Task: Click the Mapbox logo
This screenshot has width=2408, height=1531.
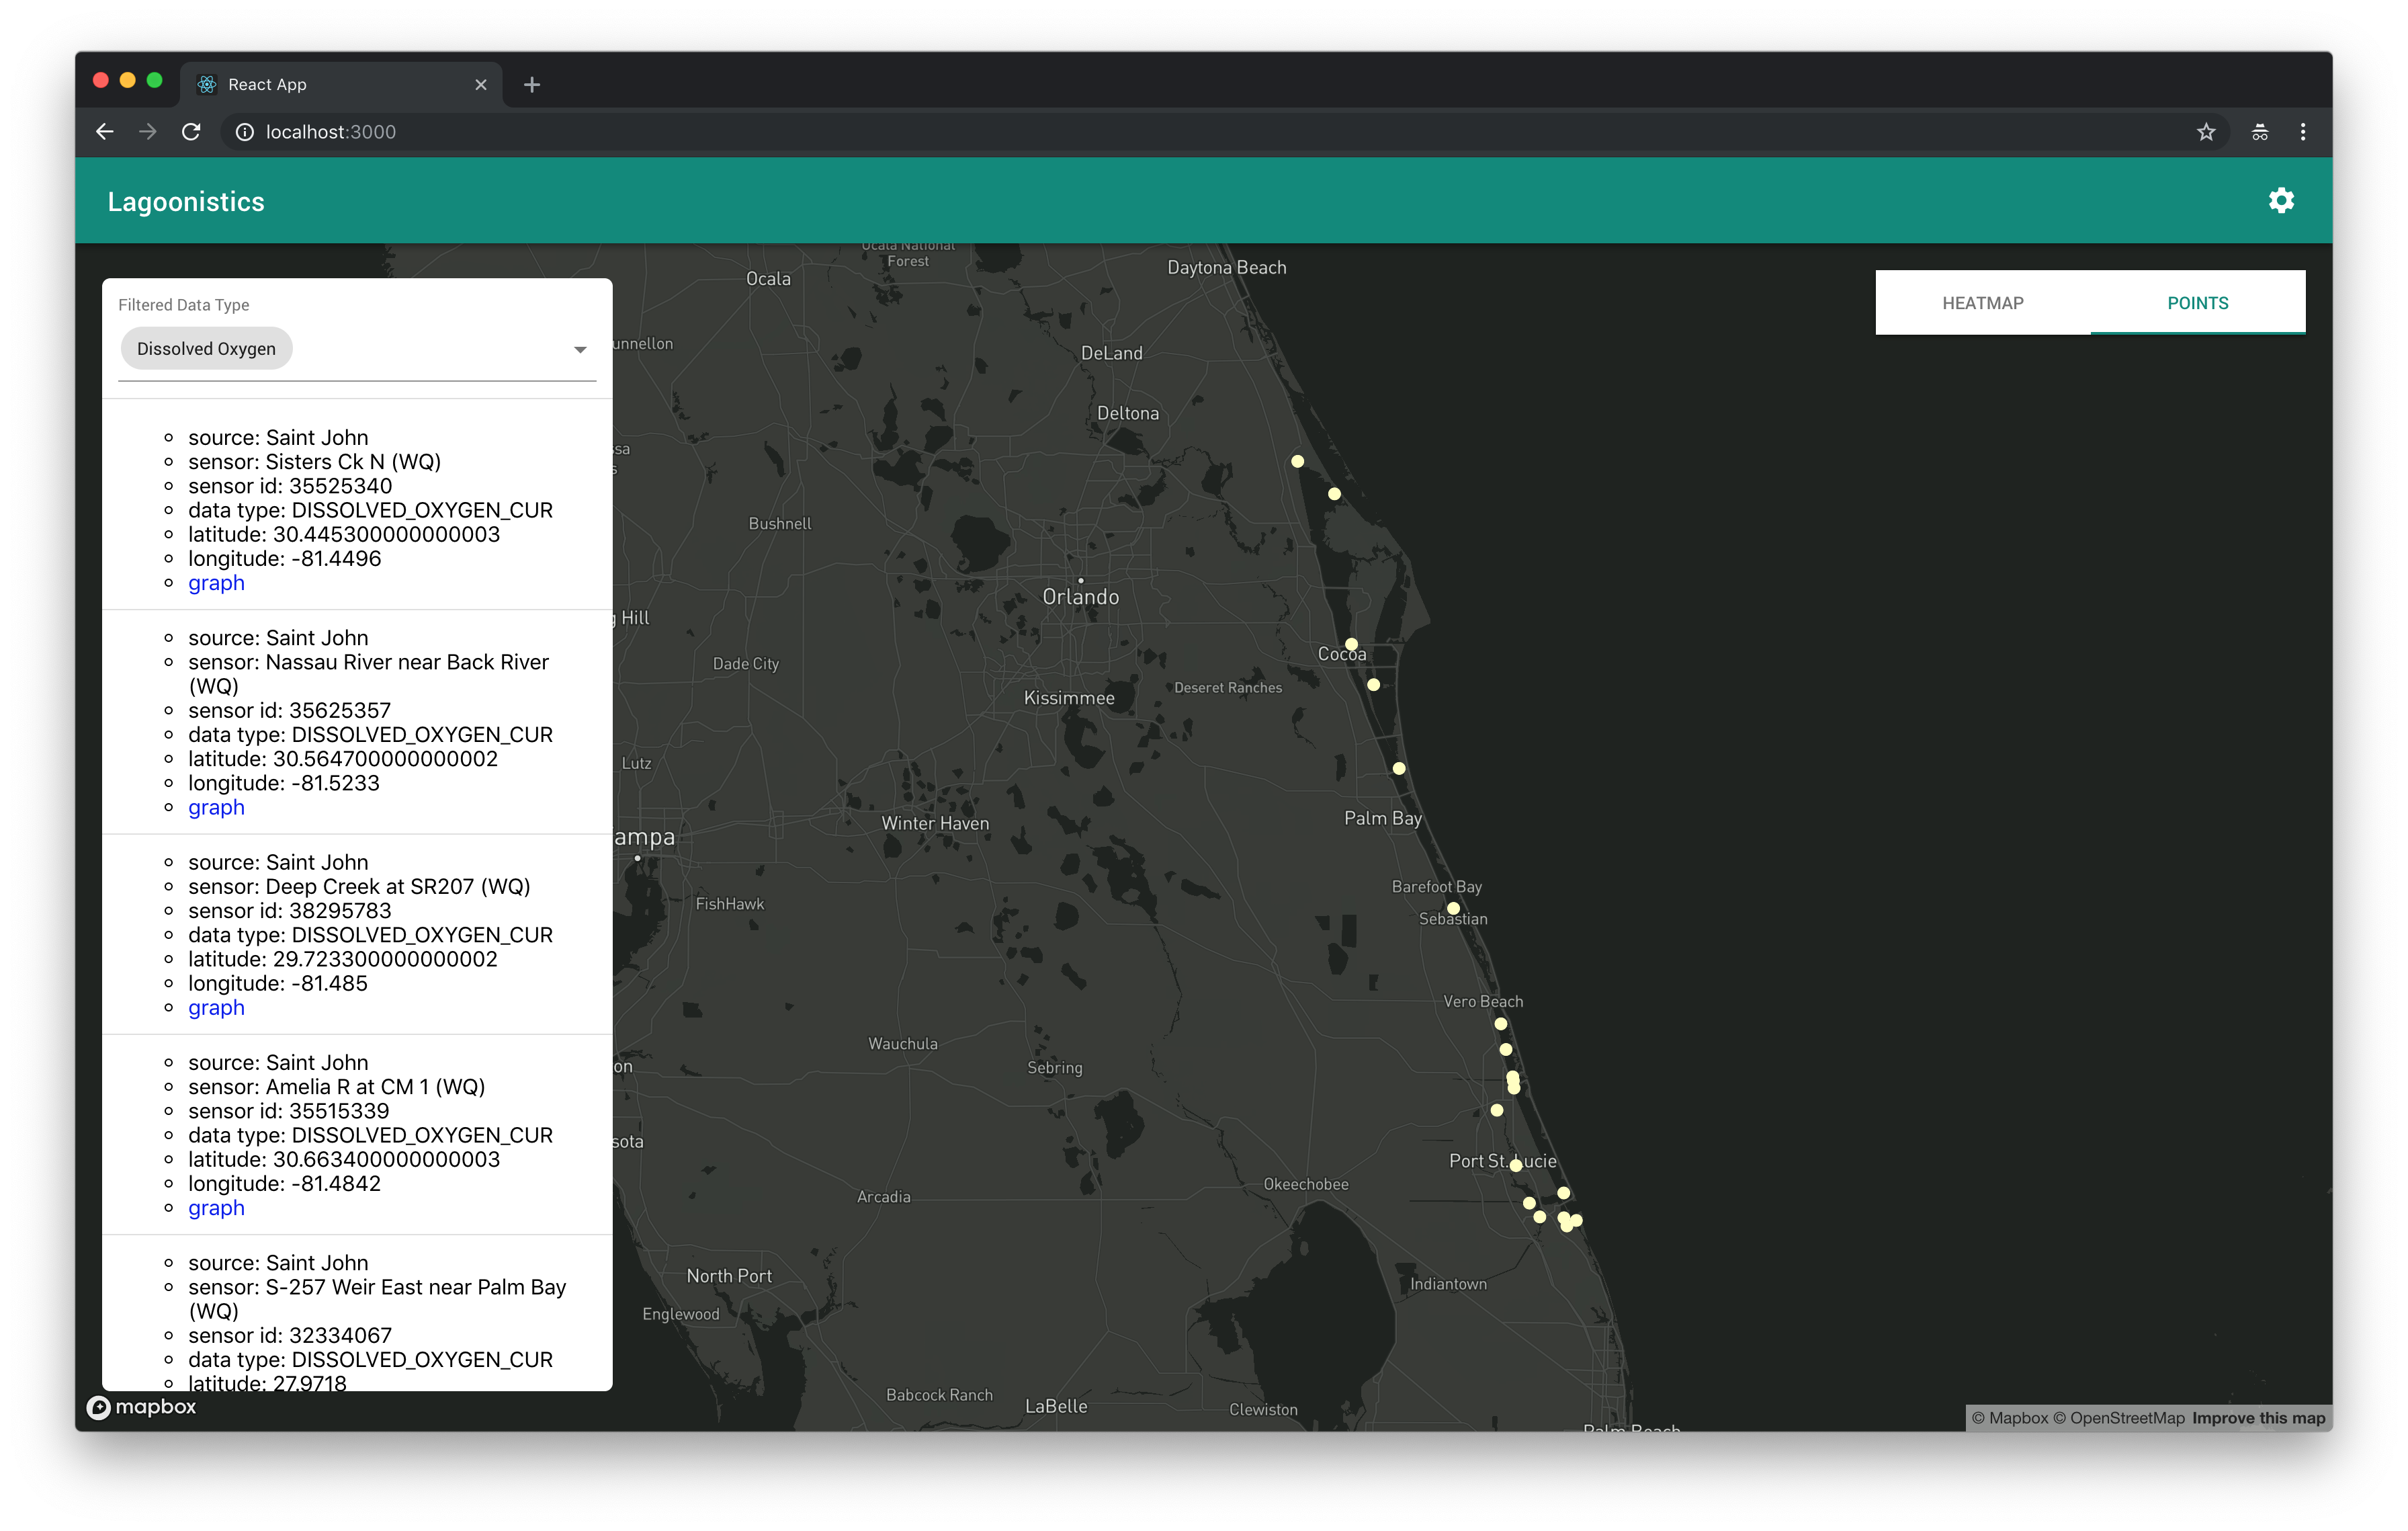Action: pyautogui.click(x=142, y=1407)
